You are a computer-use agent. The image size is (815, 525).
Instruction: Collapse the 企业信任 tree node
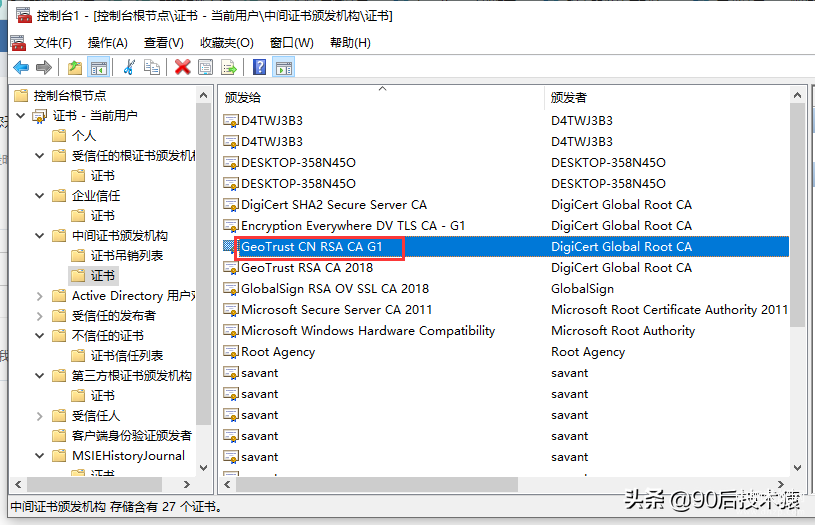pos(40,195)
